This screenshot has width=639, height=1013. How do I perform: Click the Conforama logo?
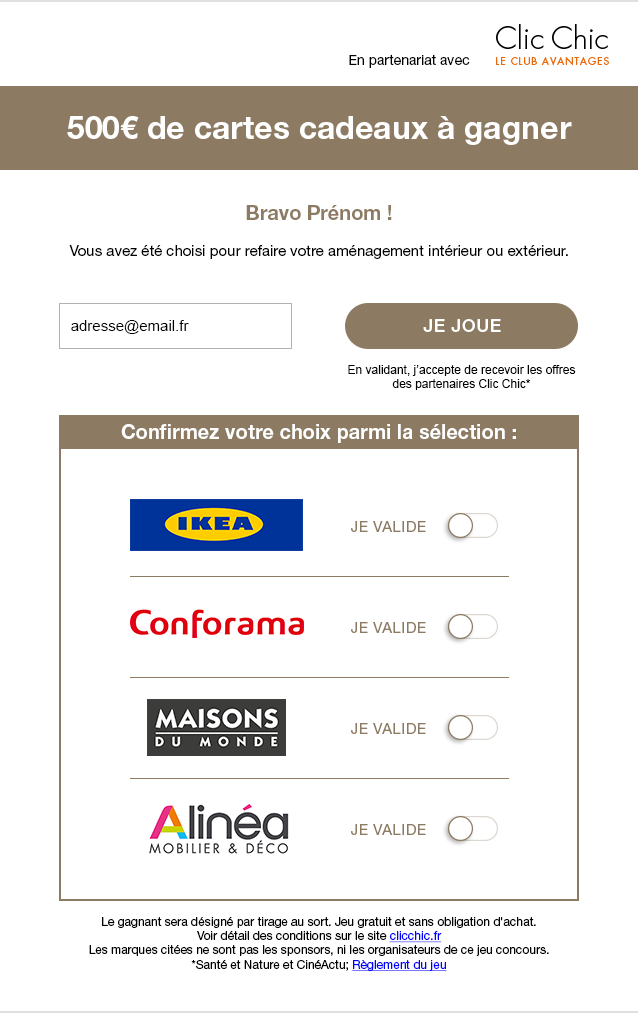(217, 624)
